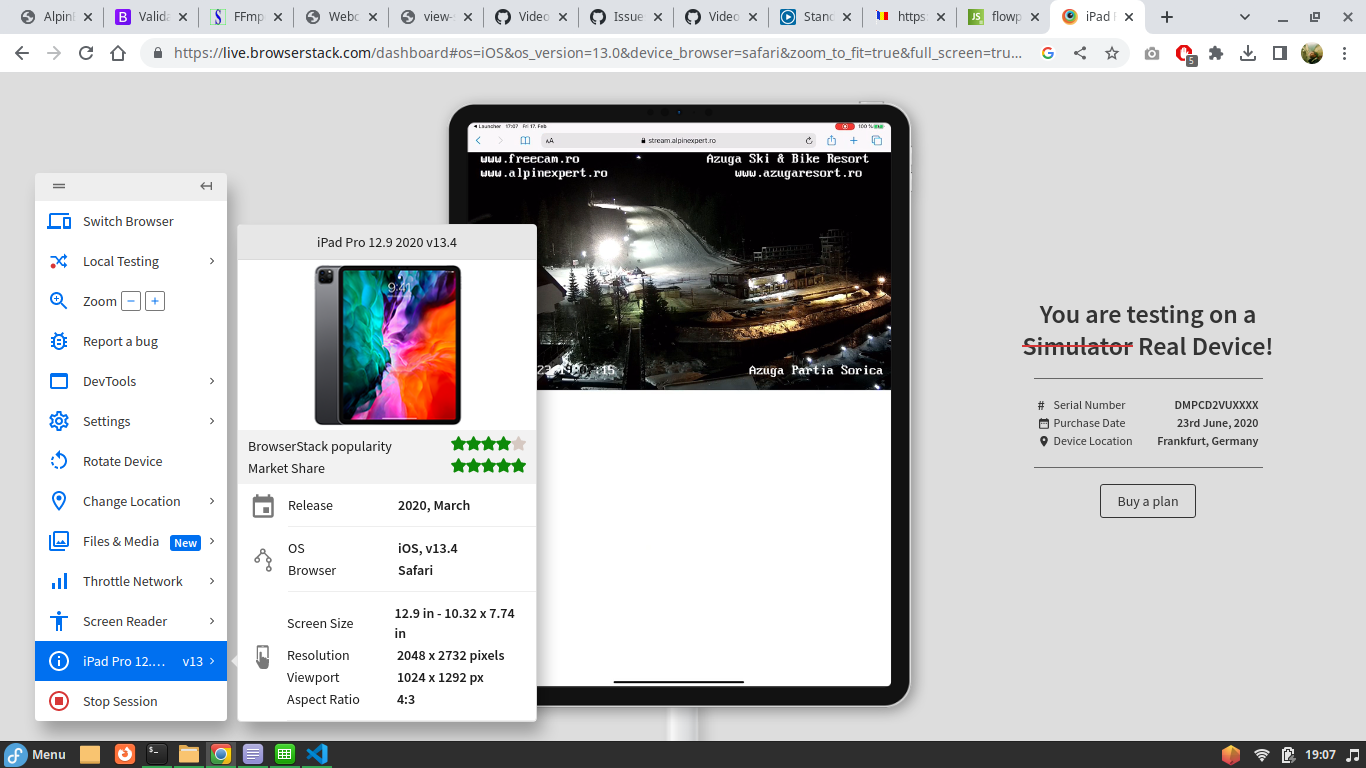The height and width of the screenshot is (768, 1366).
Task: Click the Files & Media icon
Action: click(59, 541)
